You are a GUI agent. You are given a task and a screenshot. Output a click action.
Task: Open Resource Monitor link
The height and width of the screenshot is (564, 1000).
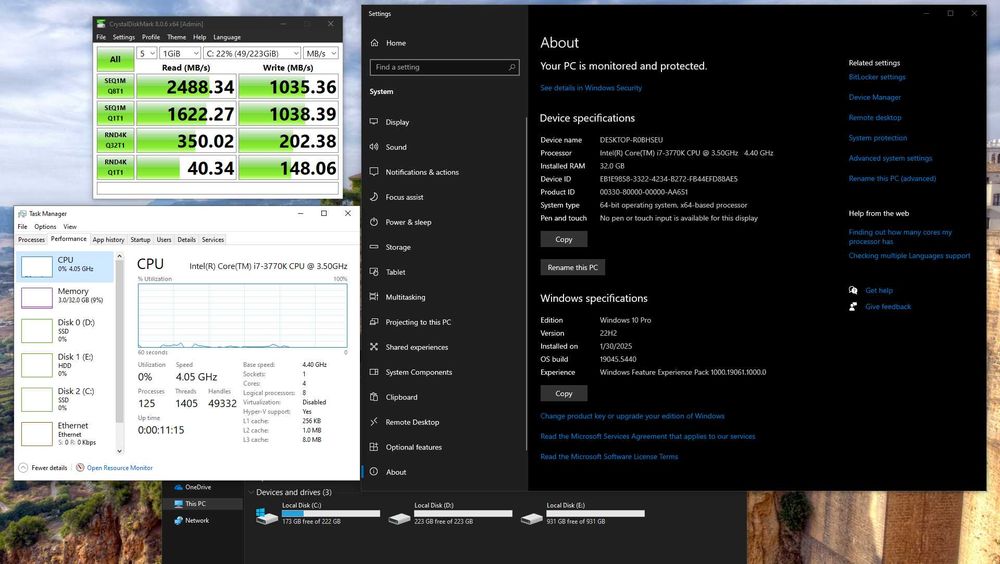(120, 468)
